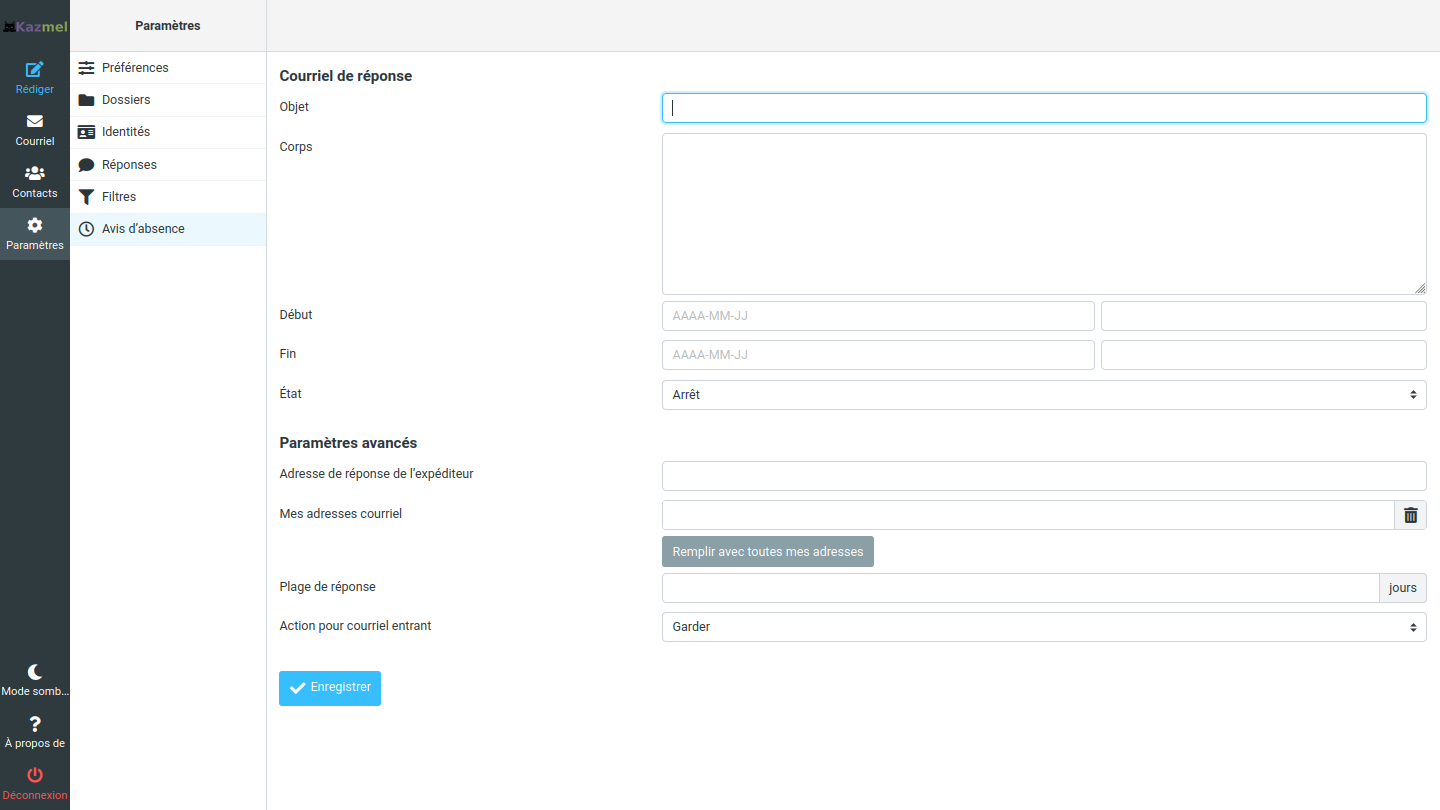The width and height of the screenshot is (1440, 810).
Task: Open the À propos de help icon
Action: tap(35, 724)
